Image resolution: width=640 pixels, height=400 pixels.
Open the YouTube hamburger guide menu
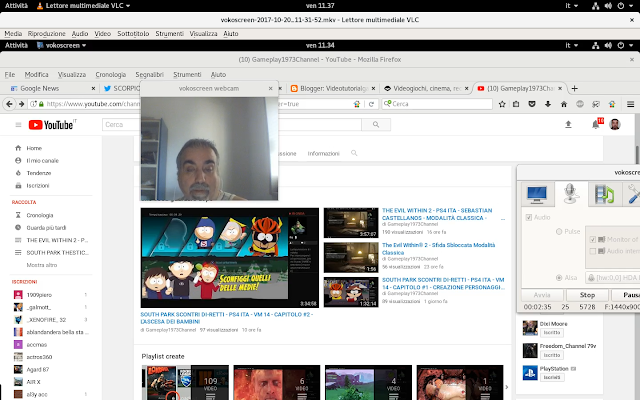point(18,124)
